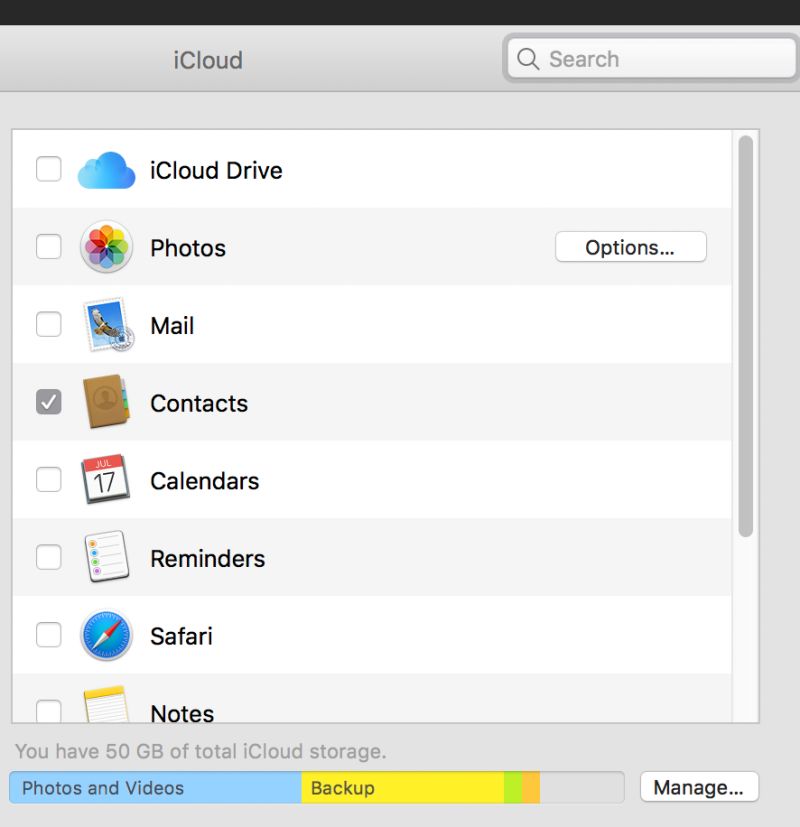Screen dimensions: 800x827
Task: Enable the Safari checkbox
Action: point(49,634)
